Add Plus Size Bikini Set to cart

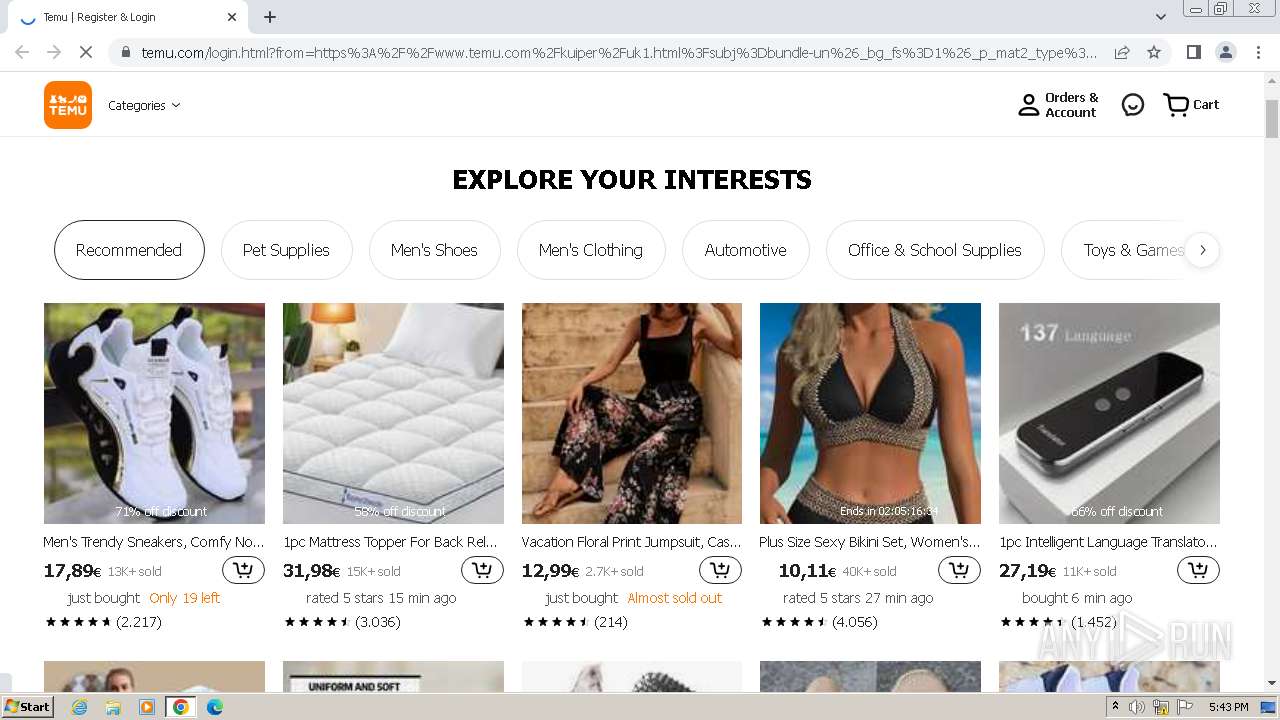[x=959, y=570]
